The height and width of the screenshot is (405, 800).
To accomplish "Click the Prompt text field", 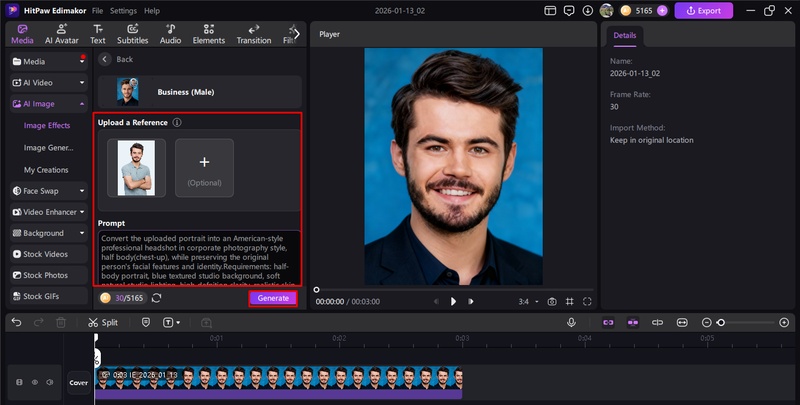I will pos(199,258).
